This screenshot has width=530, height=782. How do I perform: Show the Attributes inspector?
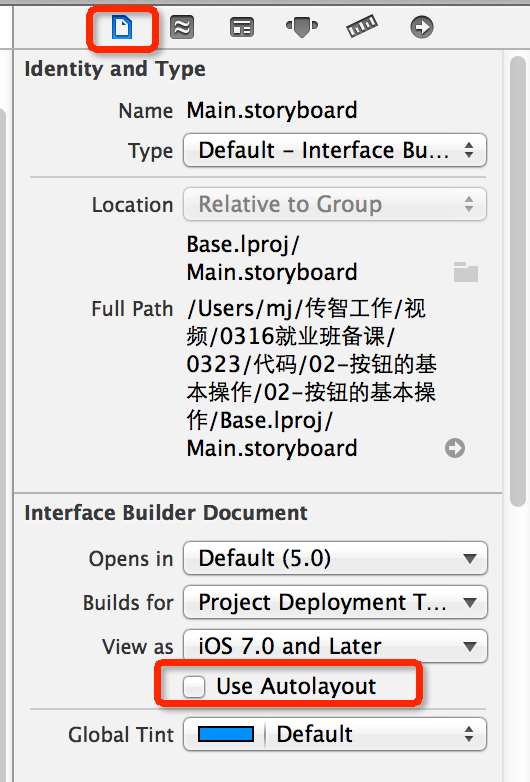coord(302,27)
